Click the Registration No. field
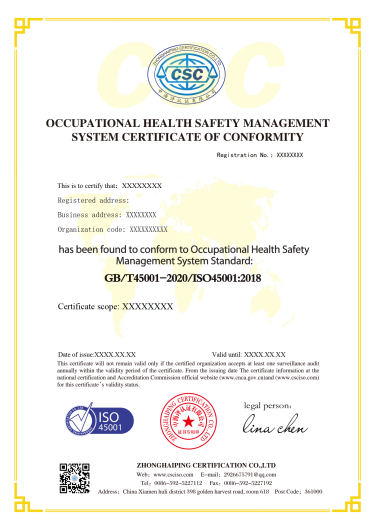The height and width of the screenshot is (530, 375). click(260, 155)
